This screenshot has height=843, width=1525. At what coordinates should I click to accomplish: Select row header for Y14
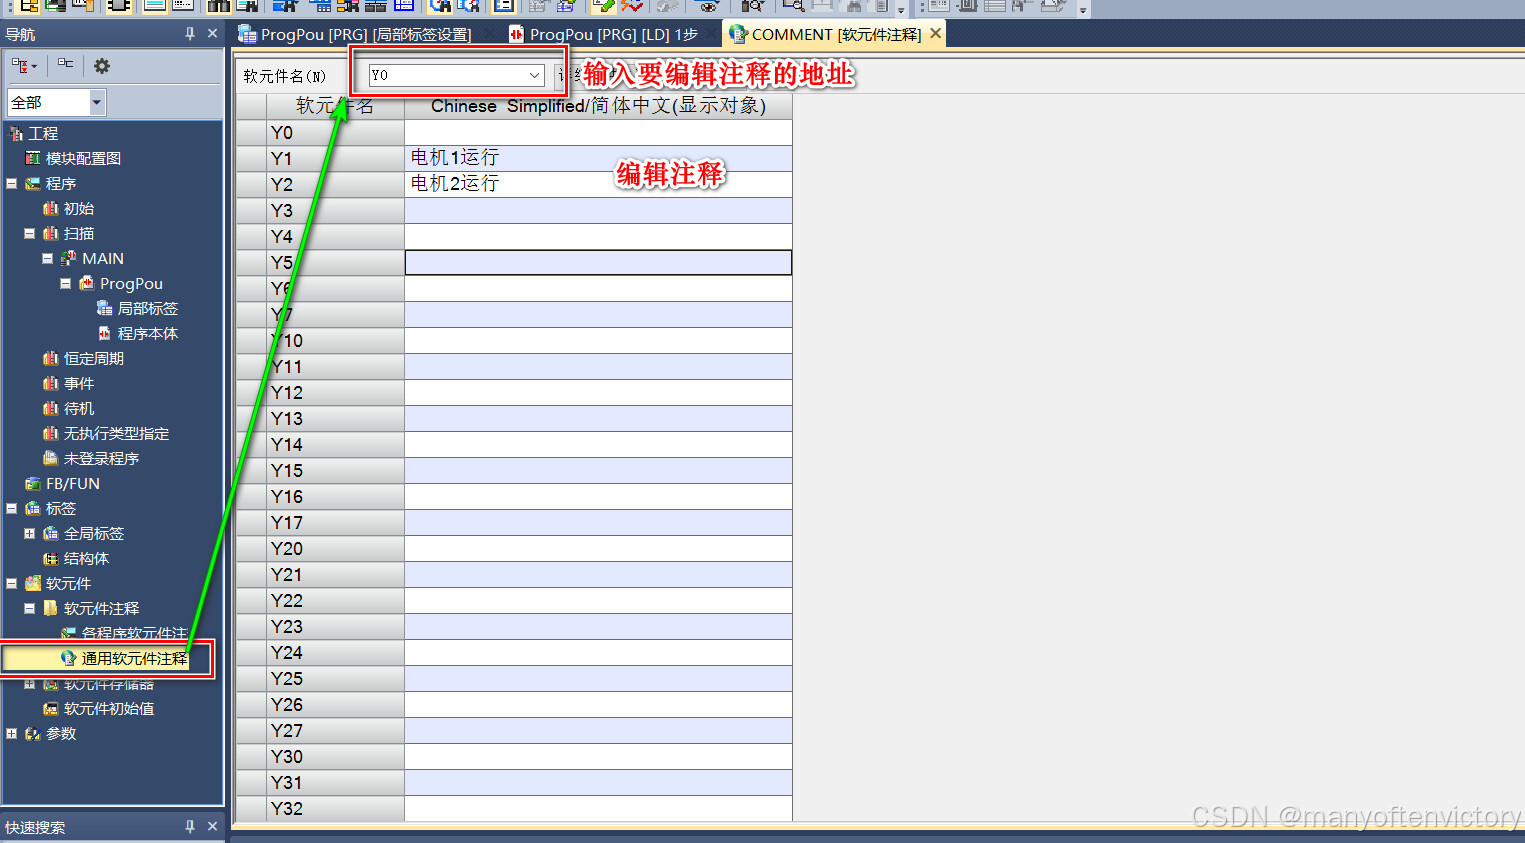(251, 444)
